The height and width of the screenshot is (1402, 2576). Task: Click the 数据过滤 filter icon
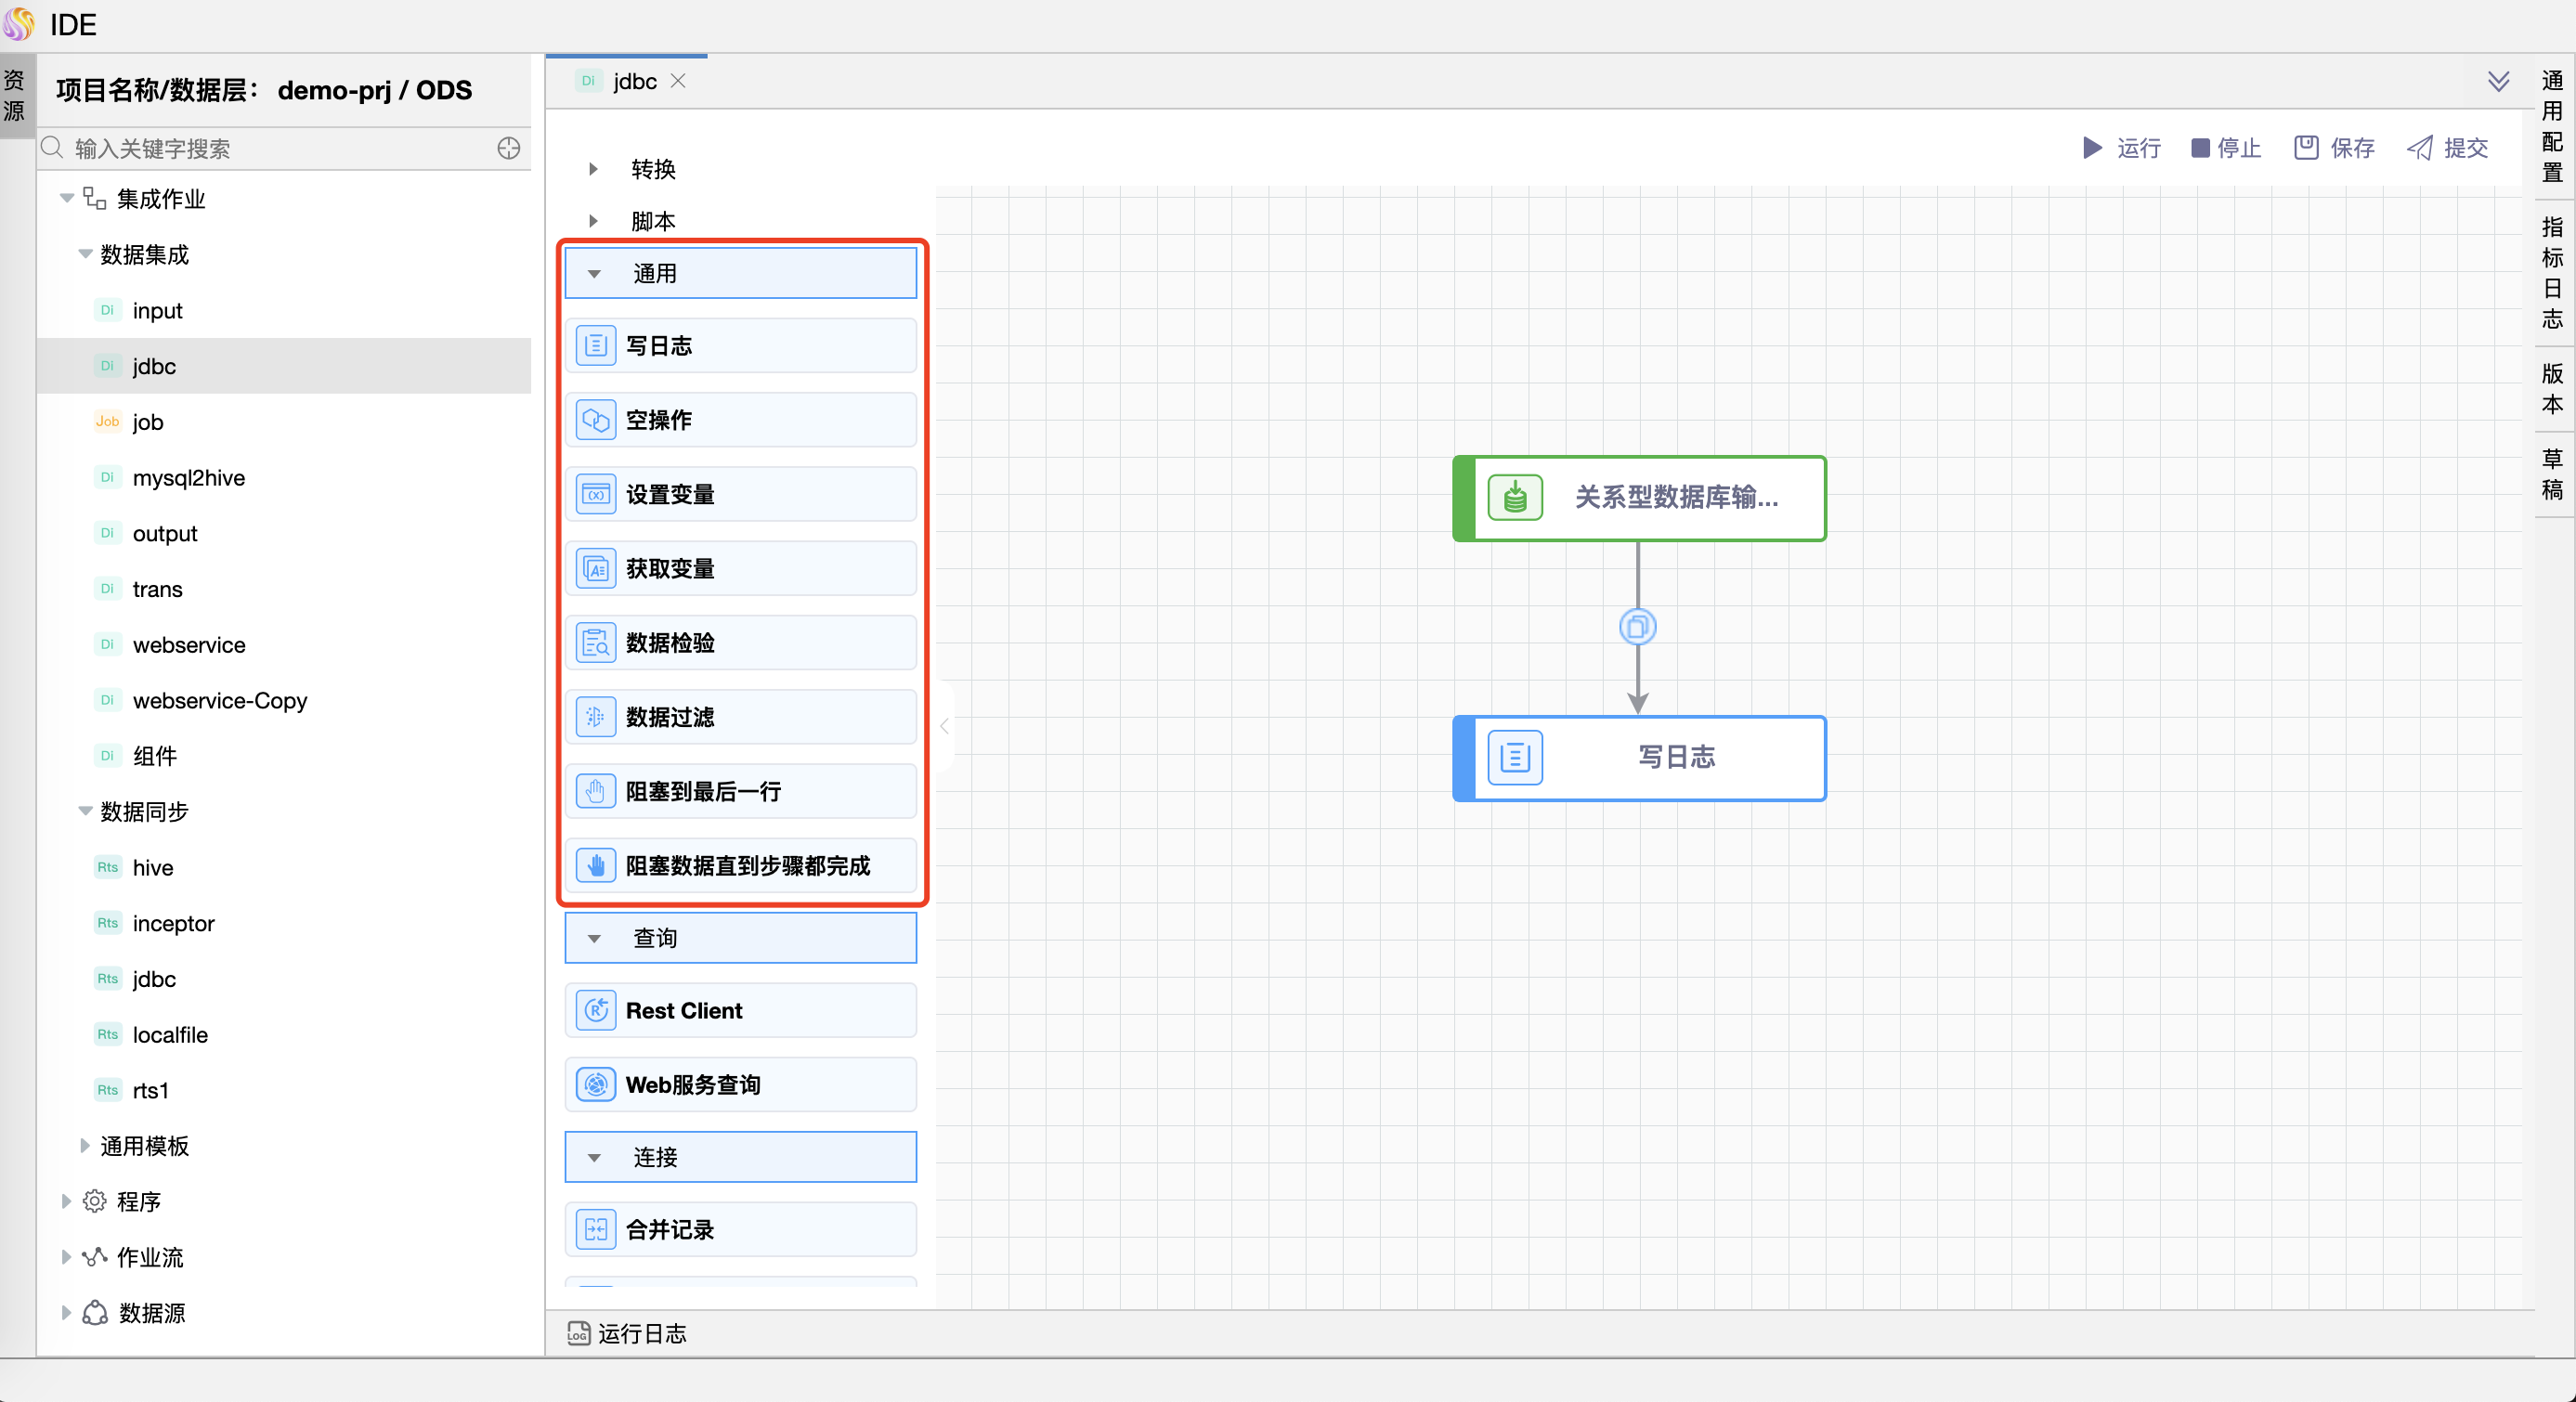point(596,717)
